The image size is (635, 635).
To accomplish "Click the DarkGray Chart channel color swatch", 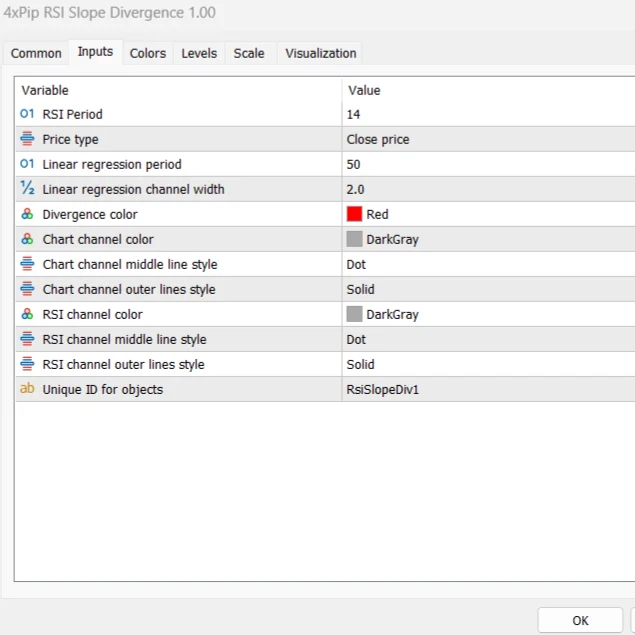I will point(354,239).
